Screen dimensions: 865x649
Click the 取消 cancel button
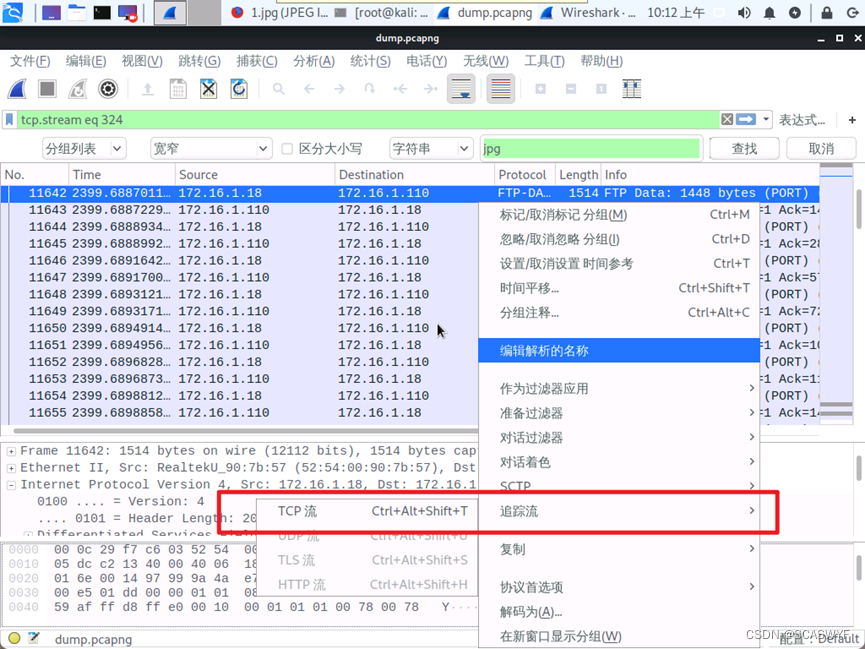pos(821,148)
